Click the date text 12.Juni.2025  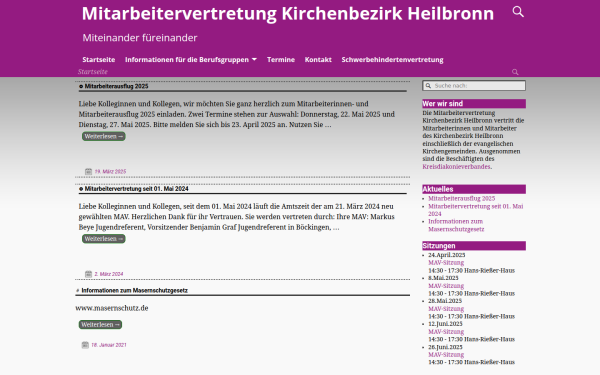445,324
